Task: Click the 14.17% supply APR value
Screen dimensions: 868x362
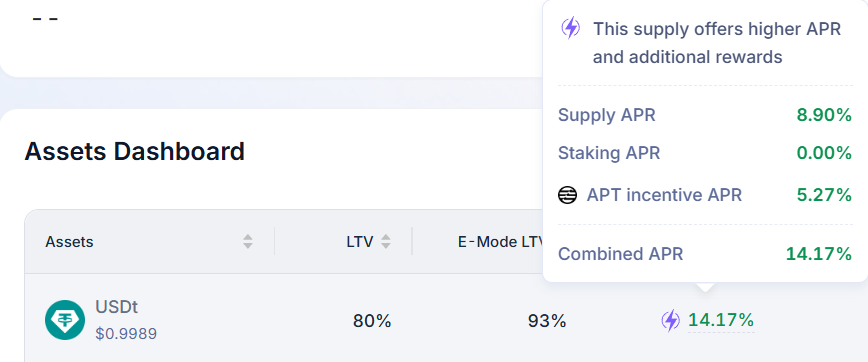Action: [721, 320]
